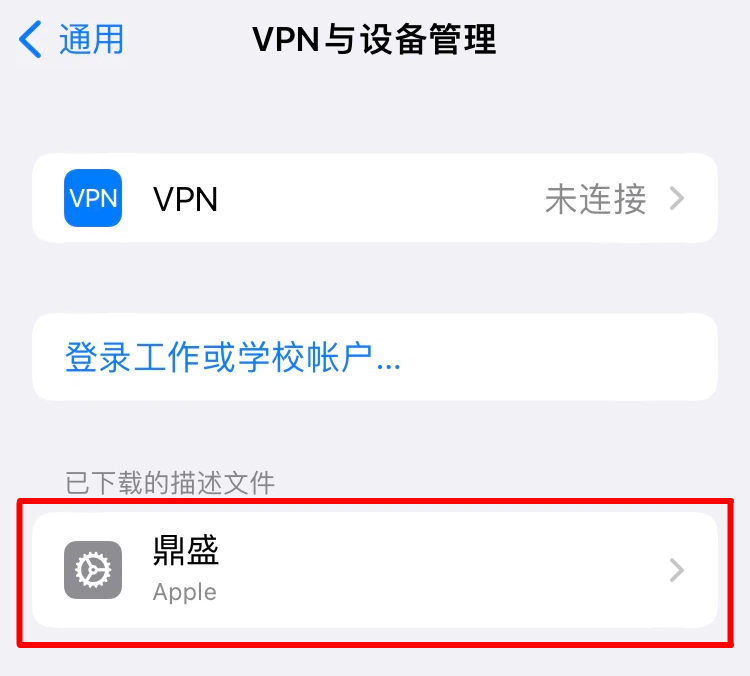Go back to 通用 settings
The image size is (750, 676).
(x=71, y=39)
